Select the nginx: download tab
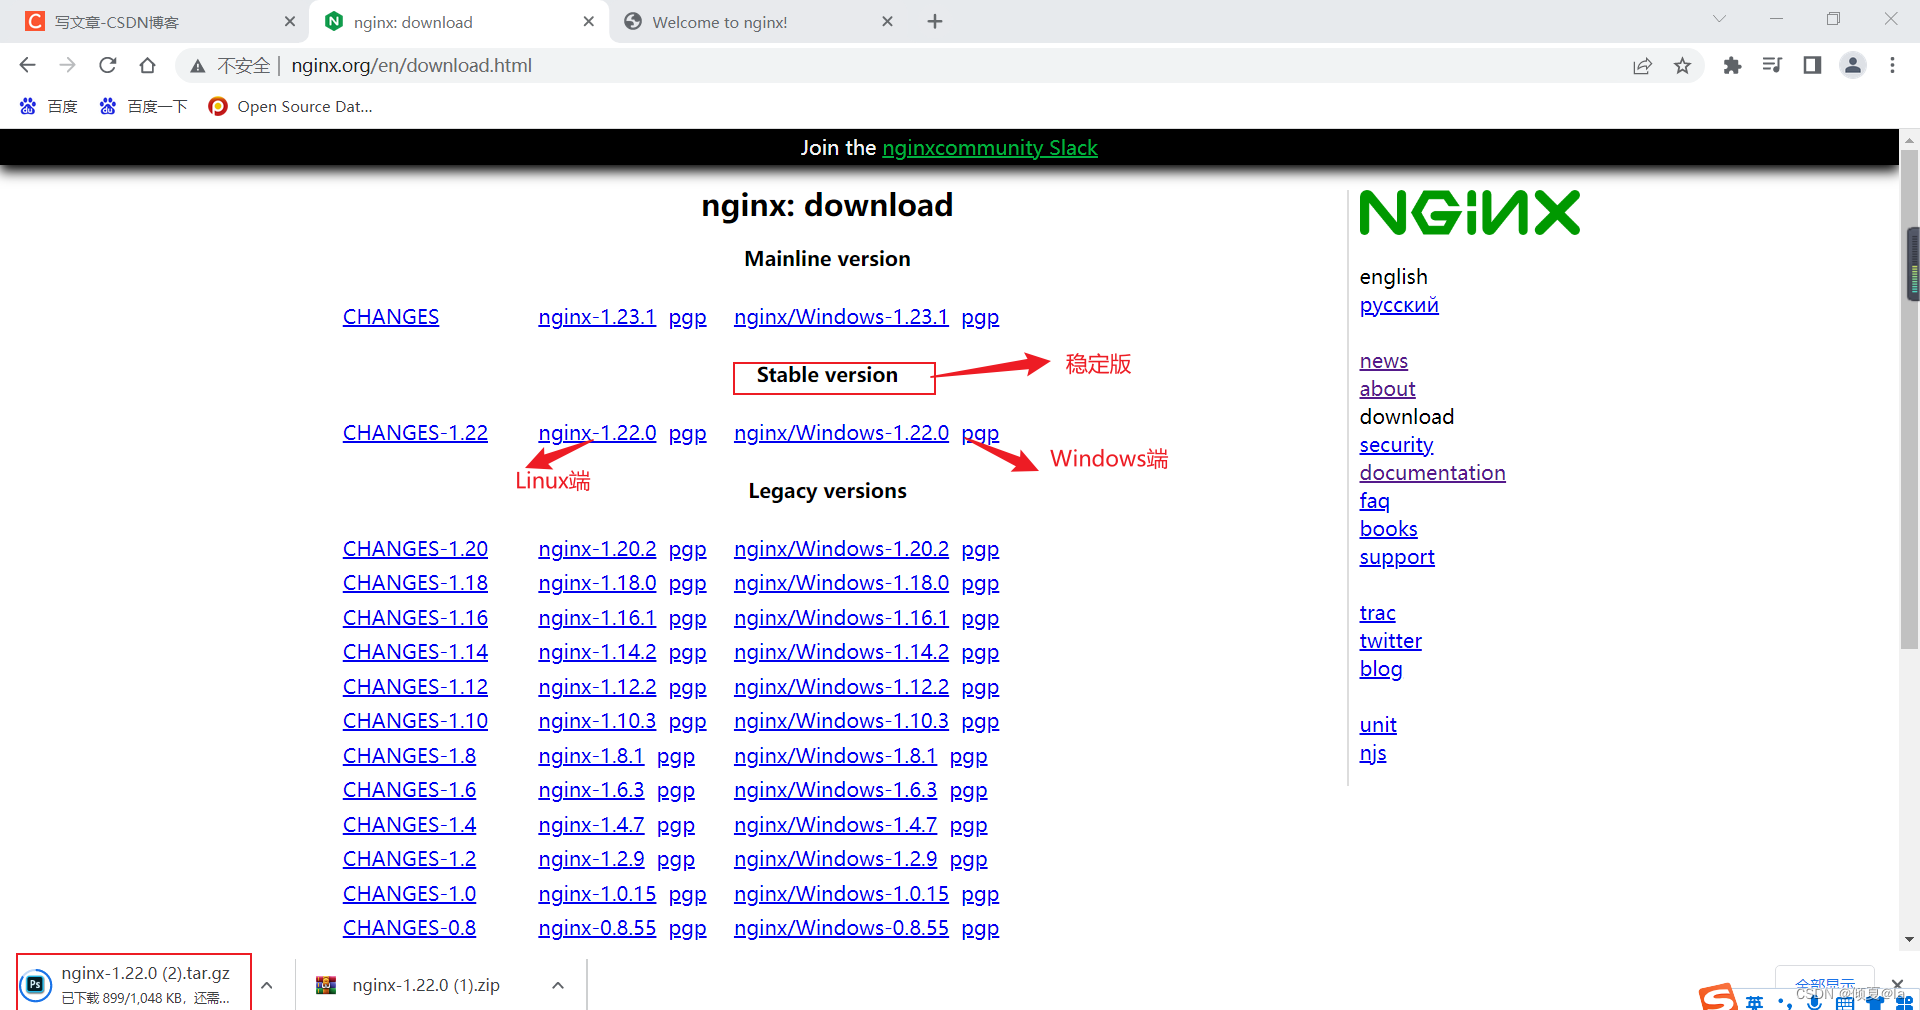The height and width of the screenshot is (1010, 1920). coord(458,21)
